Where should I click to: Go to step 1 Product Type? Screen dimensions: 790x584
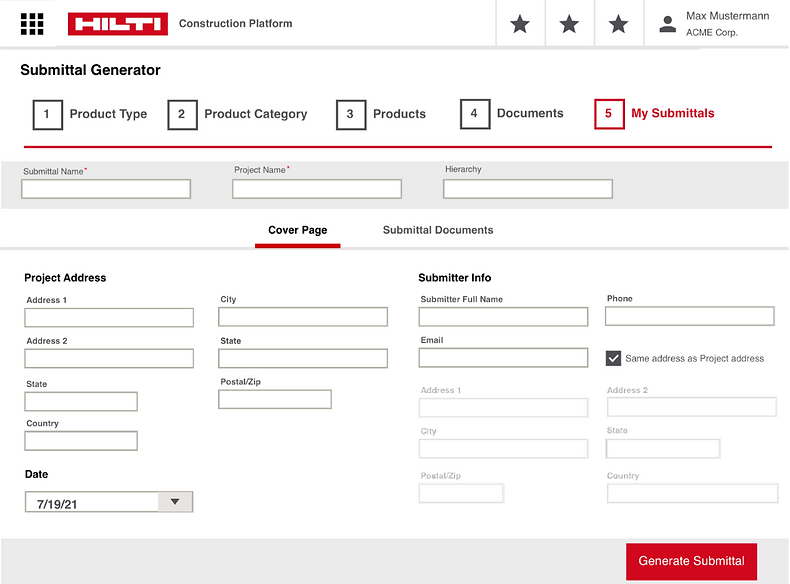pyautogui.click(x=90, y=114)
